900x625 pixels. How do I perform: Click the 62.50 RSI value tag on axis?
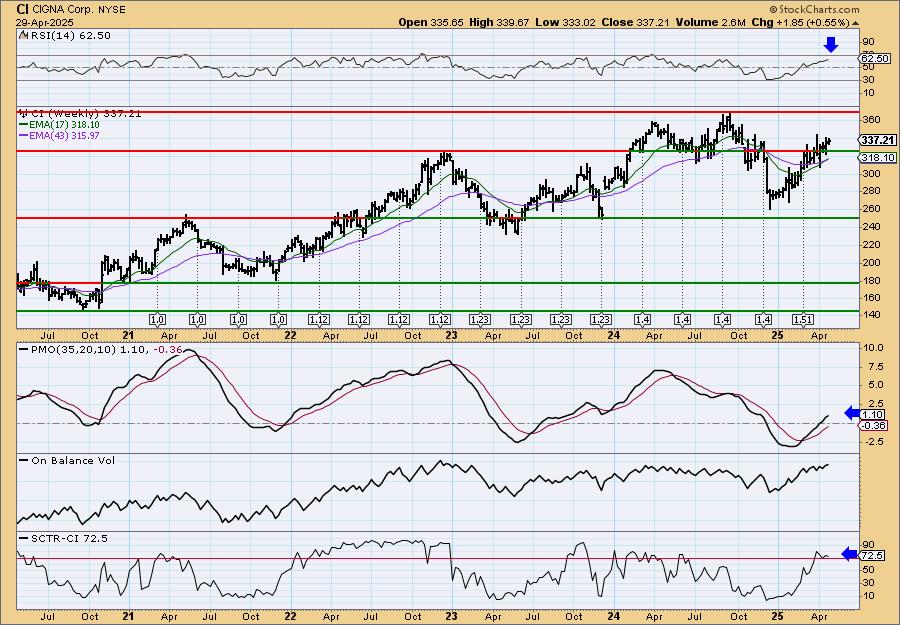click(x=875, y=59)
